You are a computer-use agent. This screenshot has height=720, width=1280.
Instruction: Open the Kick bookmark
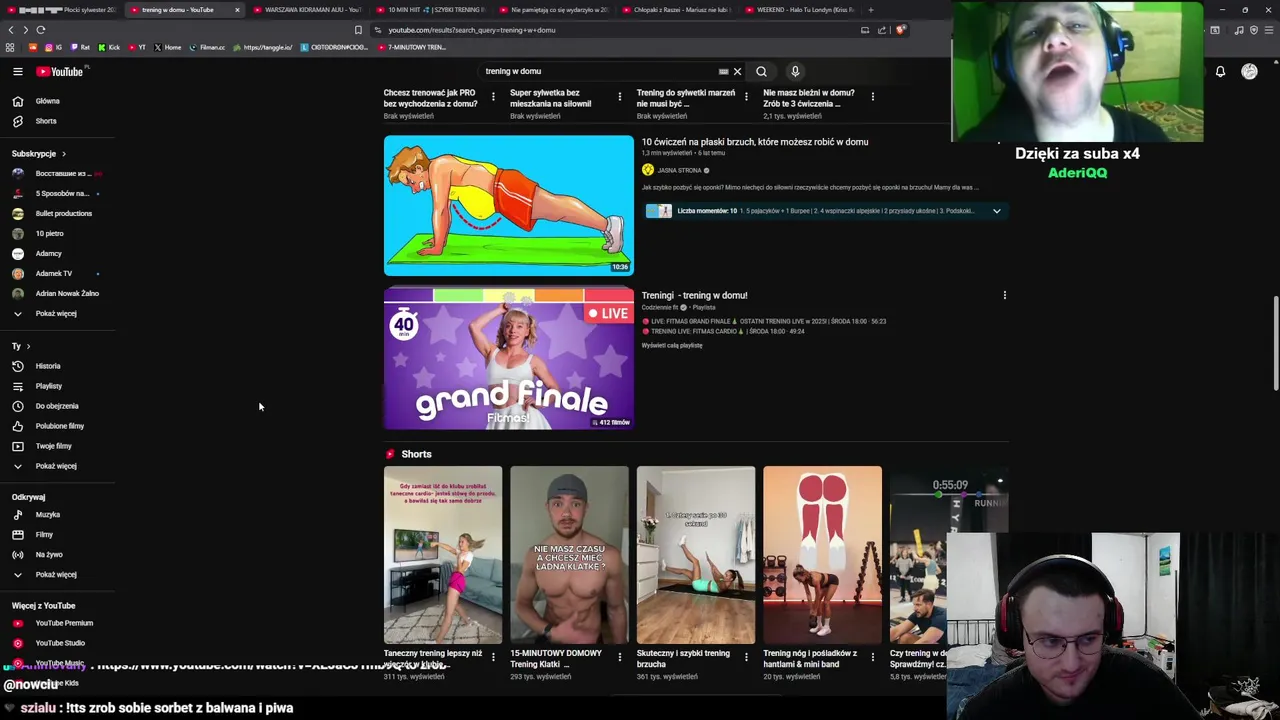(109, 47)
